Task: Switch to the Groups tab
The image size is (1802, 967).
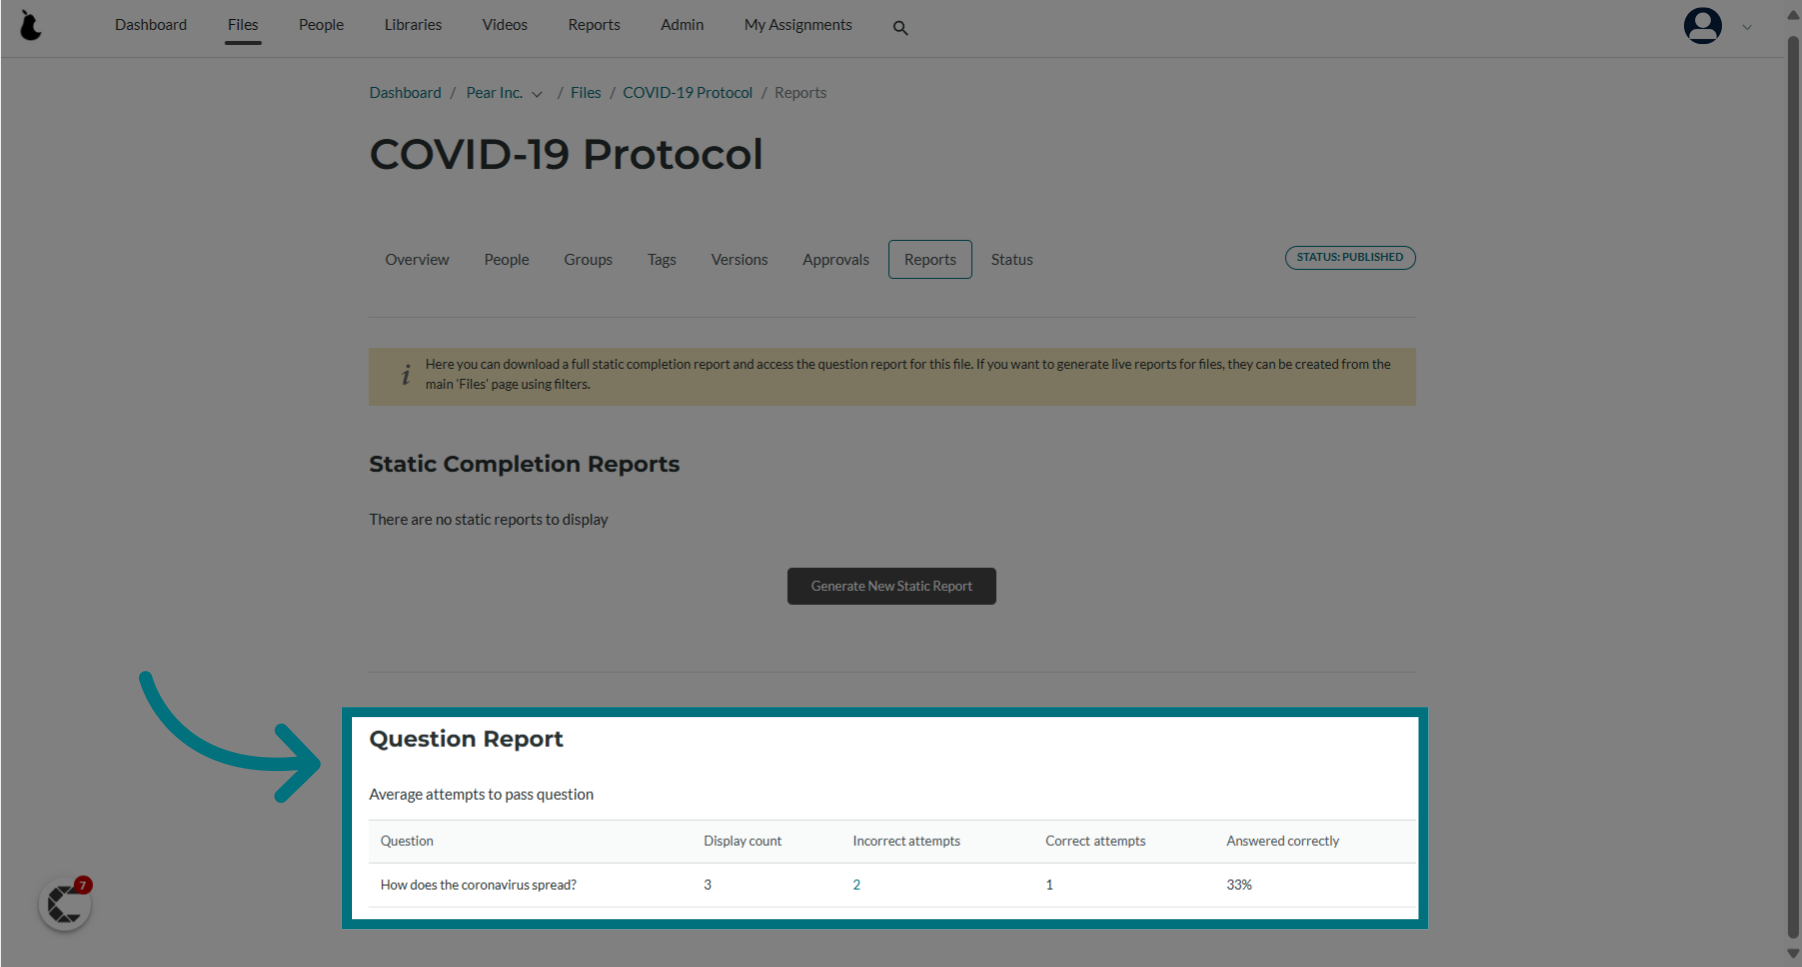Action: pos(588,260)
